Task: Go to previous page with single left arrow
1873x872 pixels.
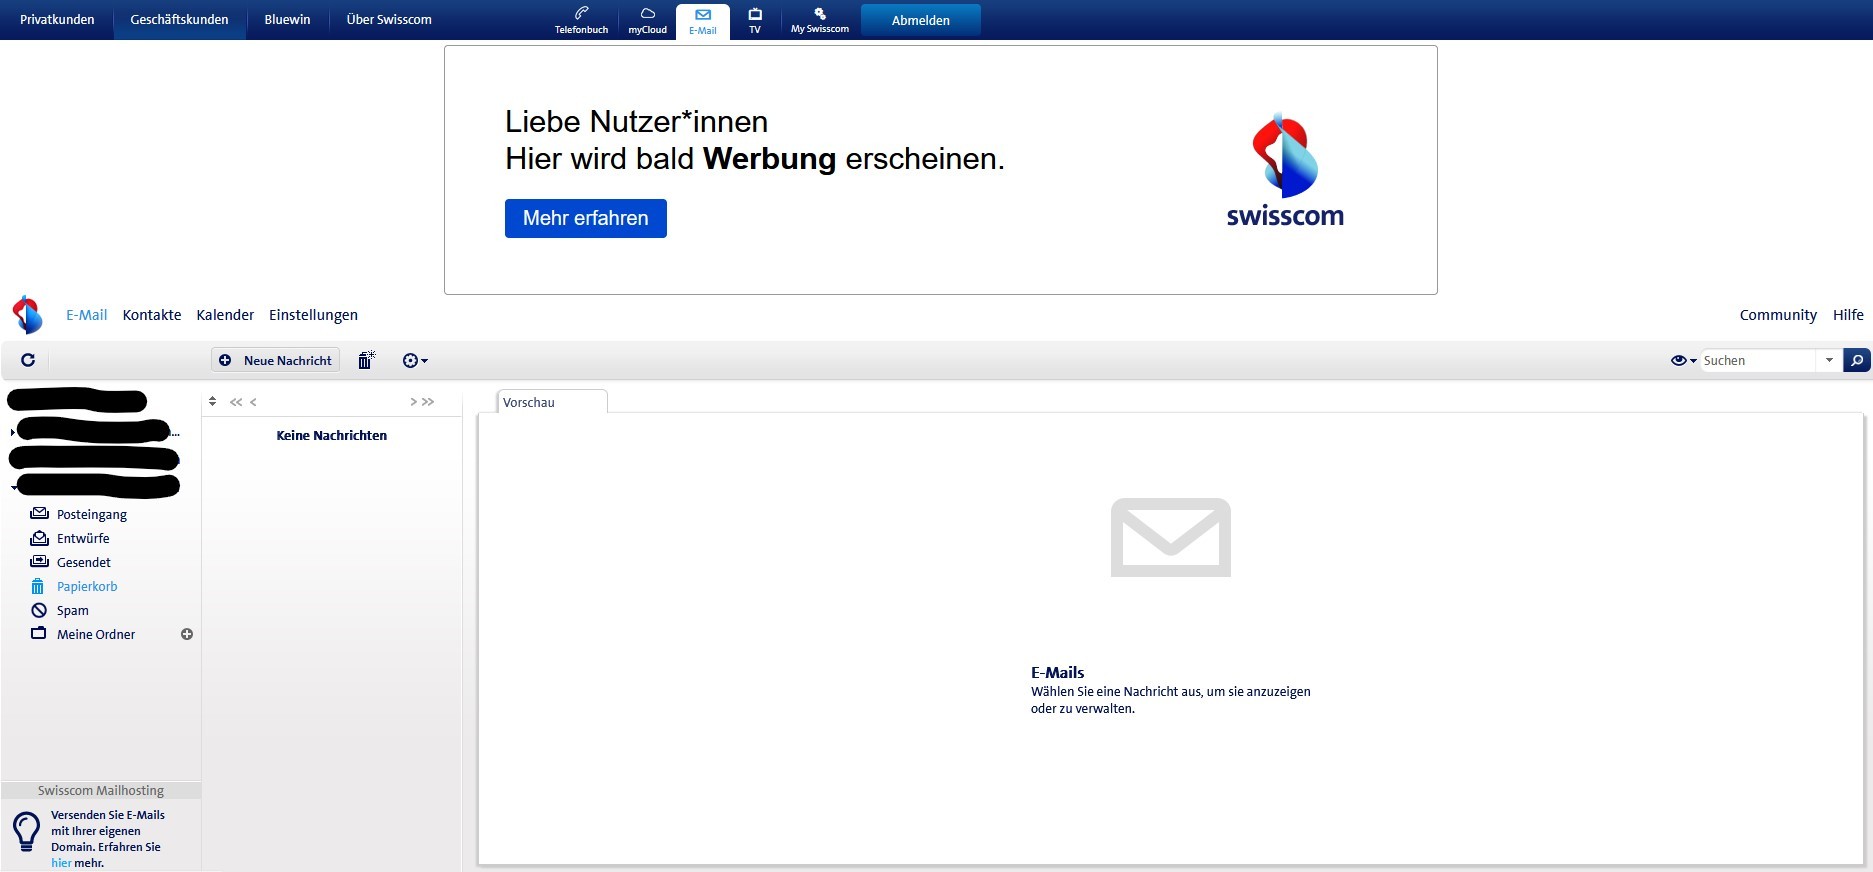Action: [253, 402]
